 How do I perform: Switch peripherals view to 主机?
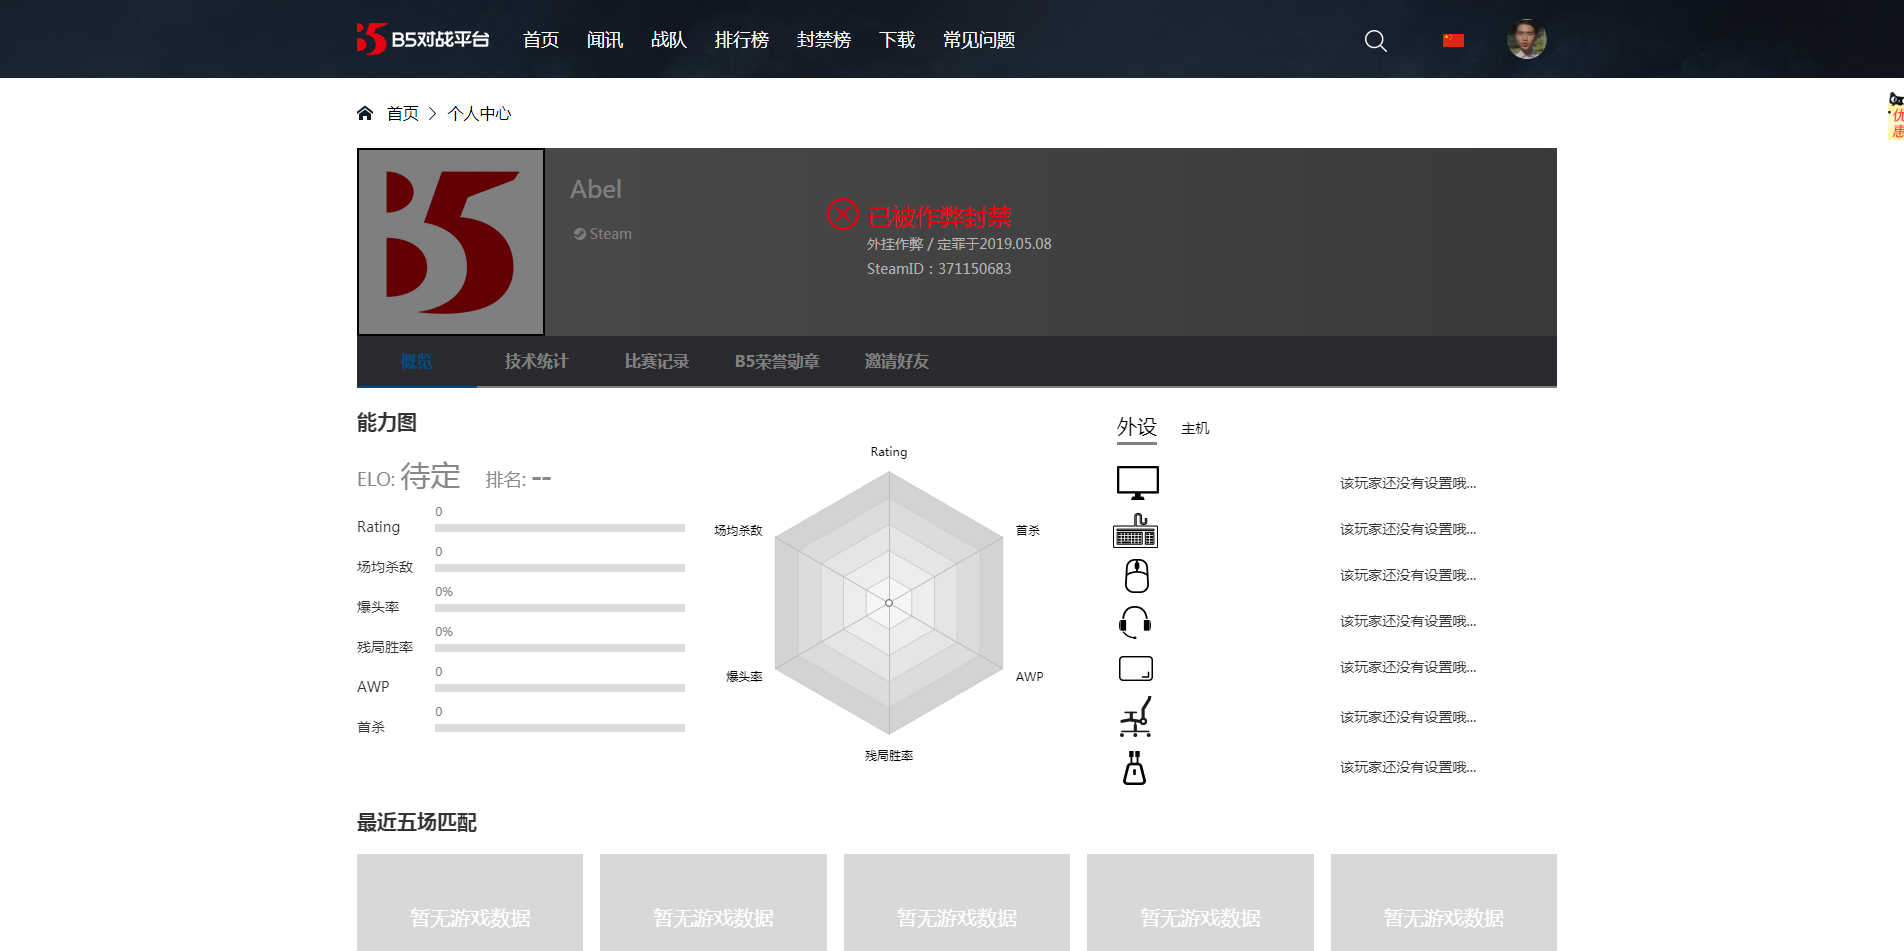(1195, 428)
